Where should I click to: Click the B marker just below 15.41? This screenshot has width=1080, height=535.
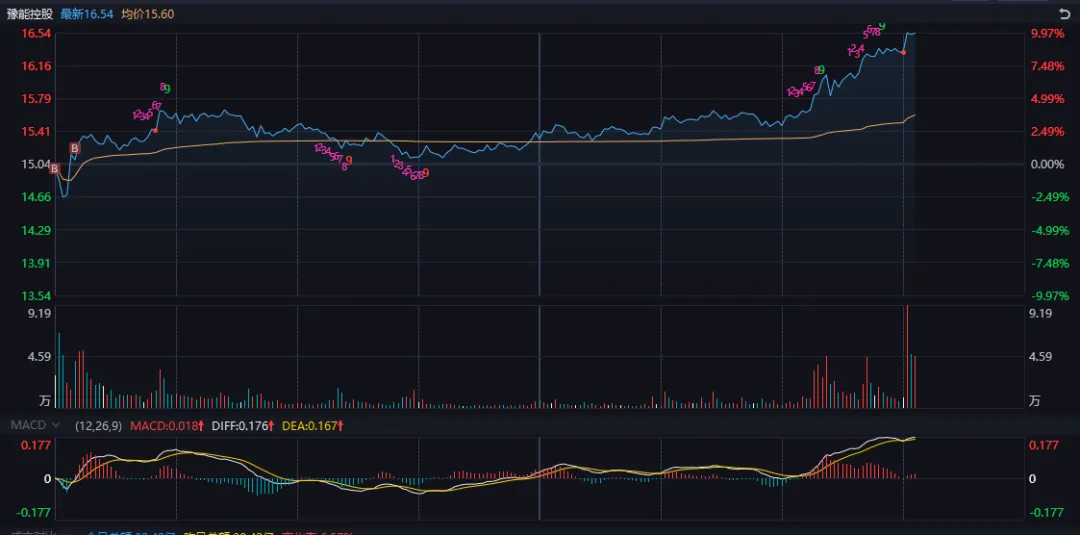(x=74, y=147)
